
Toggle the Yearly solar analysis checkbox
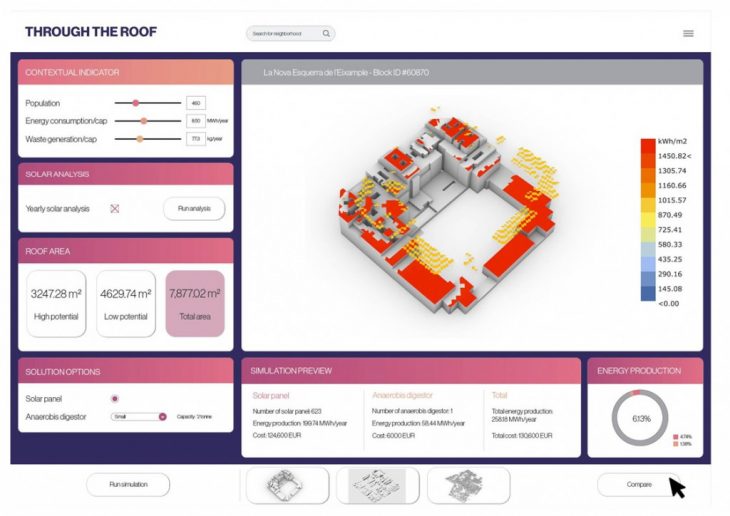[115, 209]
